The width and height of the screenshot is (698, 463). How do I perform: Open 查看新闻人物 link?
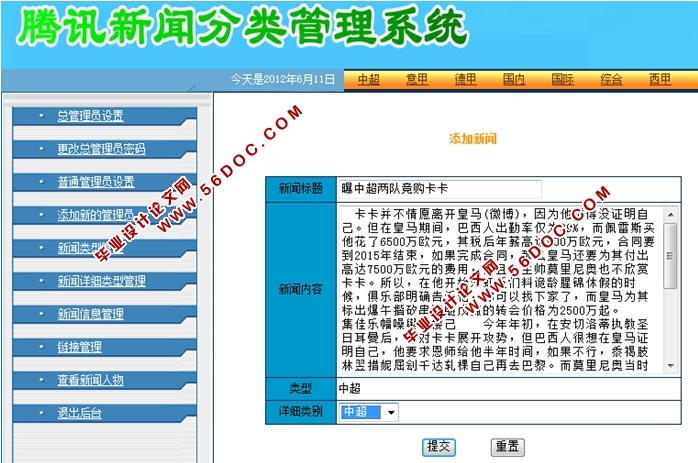click(x=90, y=380)
